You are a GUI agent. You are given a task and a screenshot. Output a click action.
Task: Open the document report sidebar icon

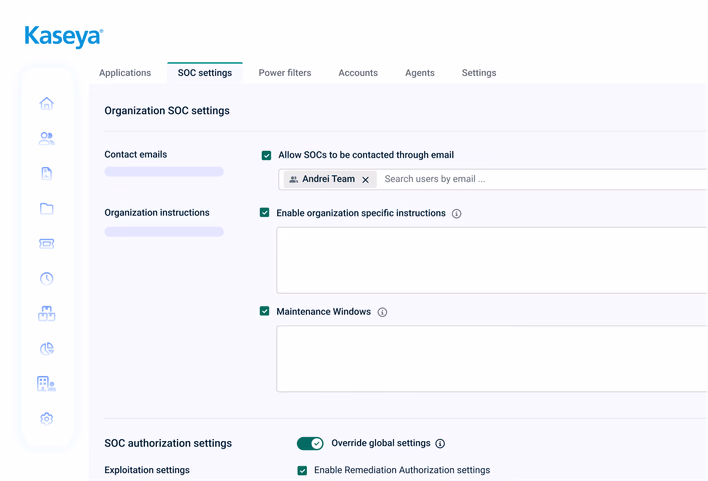(x=47, y=173)
